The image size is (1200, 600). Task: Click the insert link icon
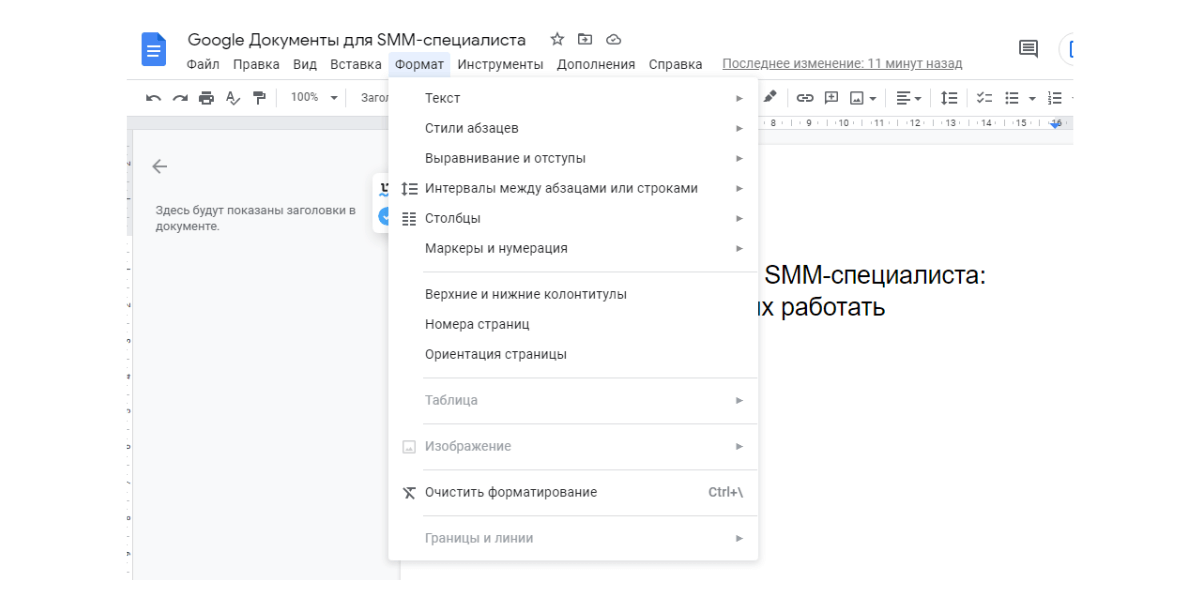click(805, 98)
